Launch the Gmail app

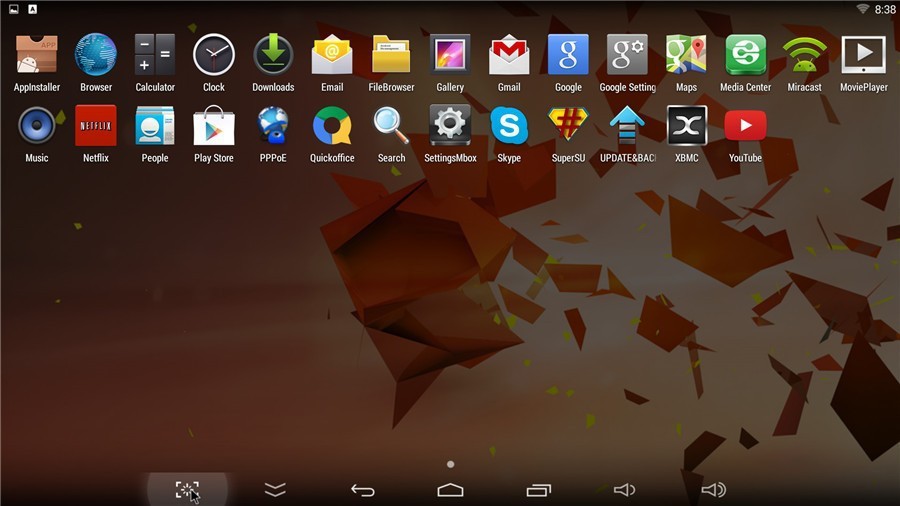pyautogui.click(x=509, y=55)
